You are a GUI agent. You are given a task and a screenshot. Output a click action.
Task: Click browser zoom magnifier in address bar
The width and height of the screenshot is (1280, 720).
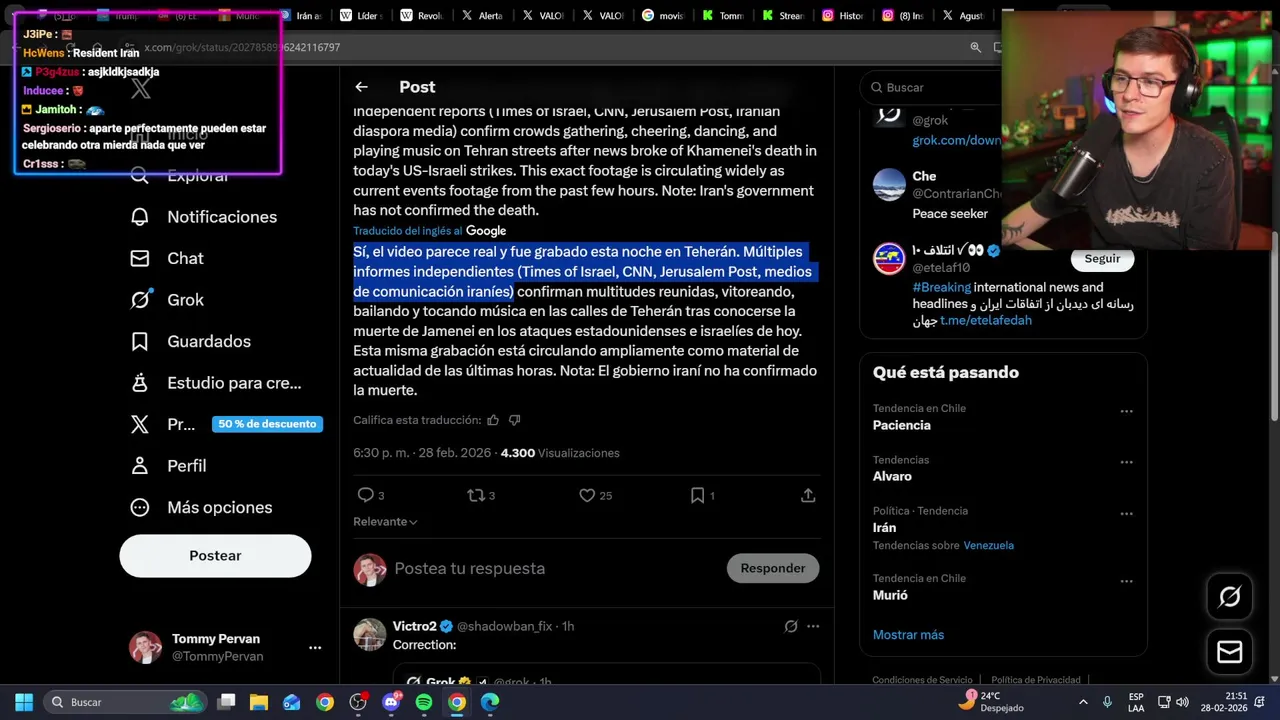point(975,47)
